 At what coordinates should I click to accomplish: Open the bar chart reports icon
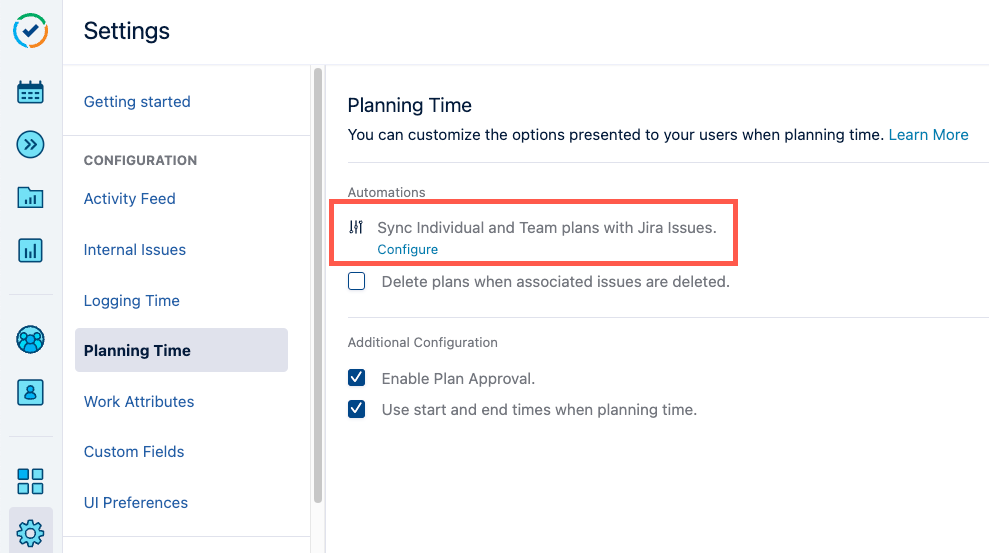tap(30, 249)
